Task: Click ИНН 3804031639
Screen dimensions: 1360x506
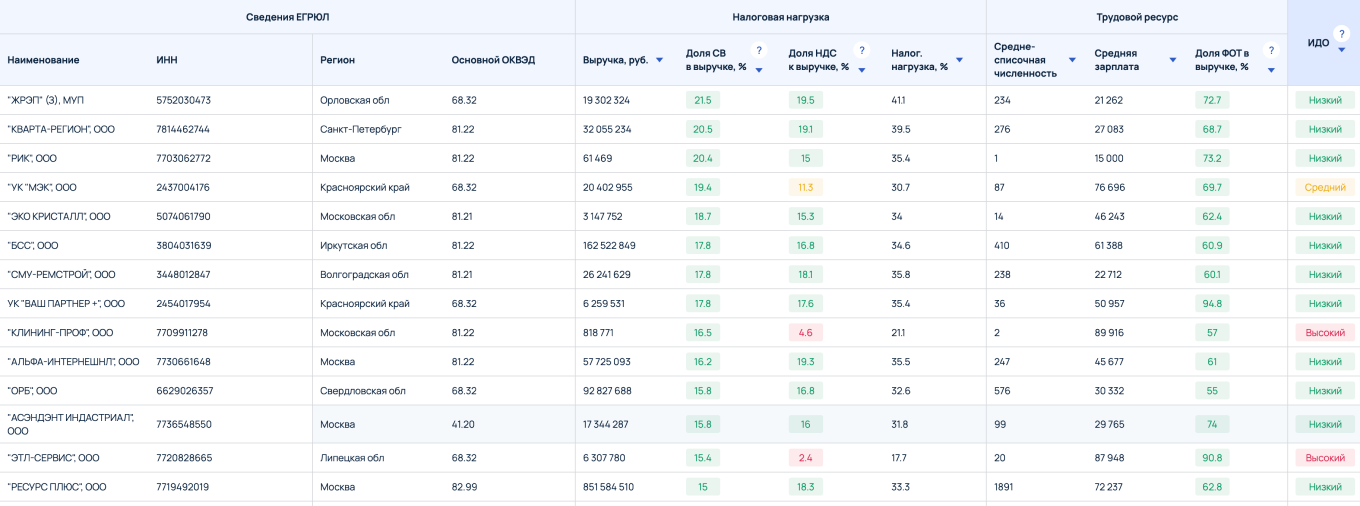Action: [184, 245]
